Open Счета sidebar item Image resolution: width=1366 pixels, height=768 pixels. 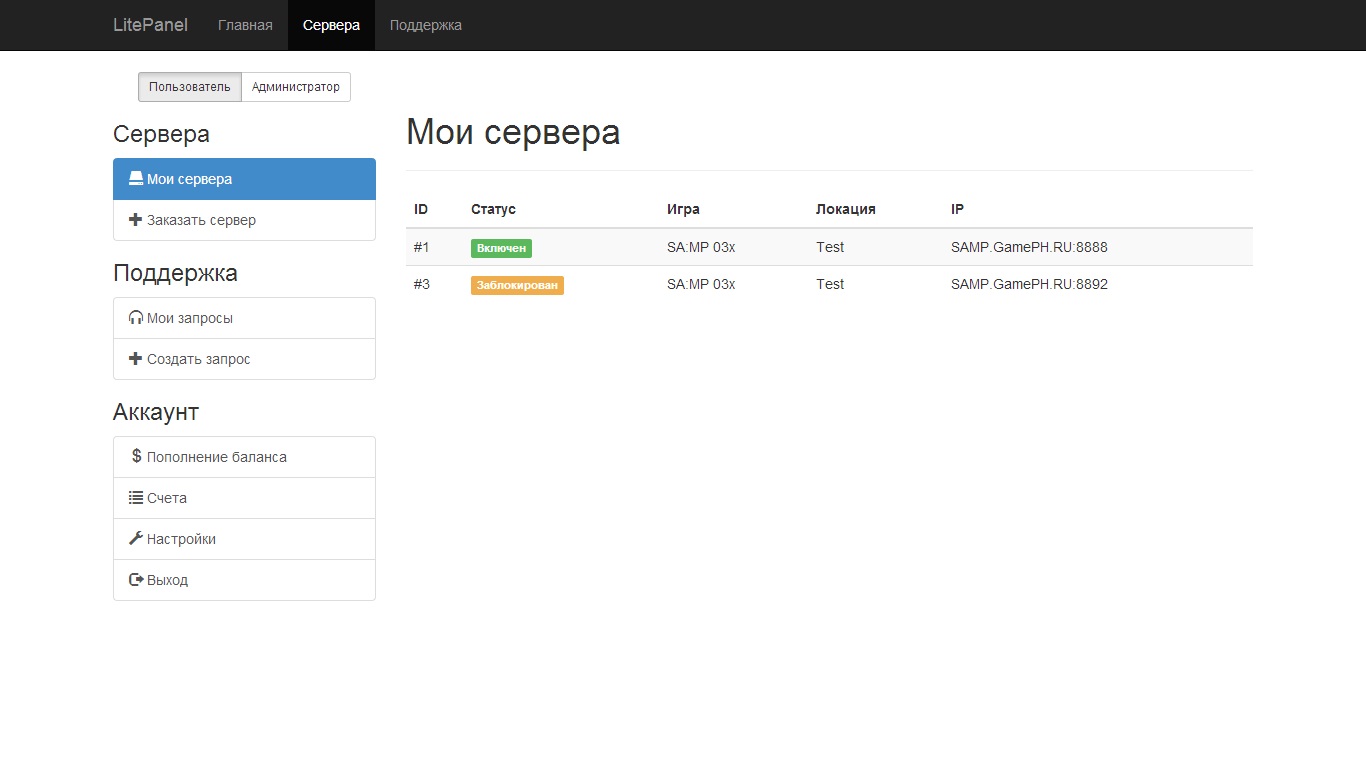(x=244, y=498)
